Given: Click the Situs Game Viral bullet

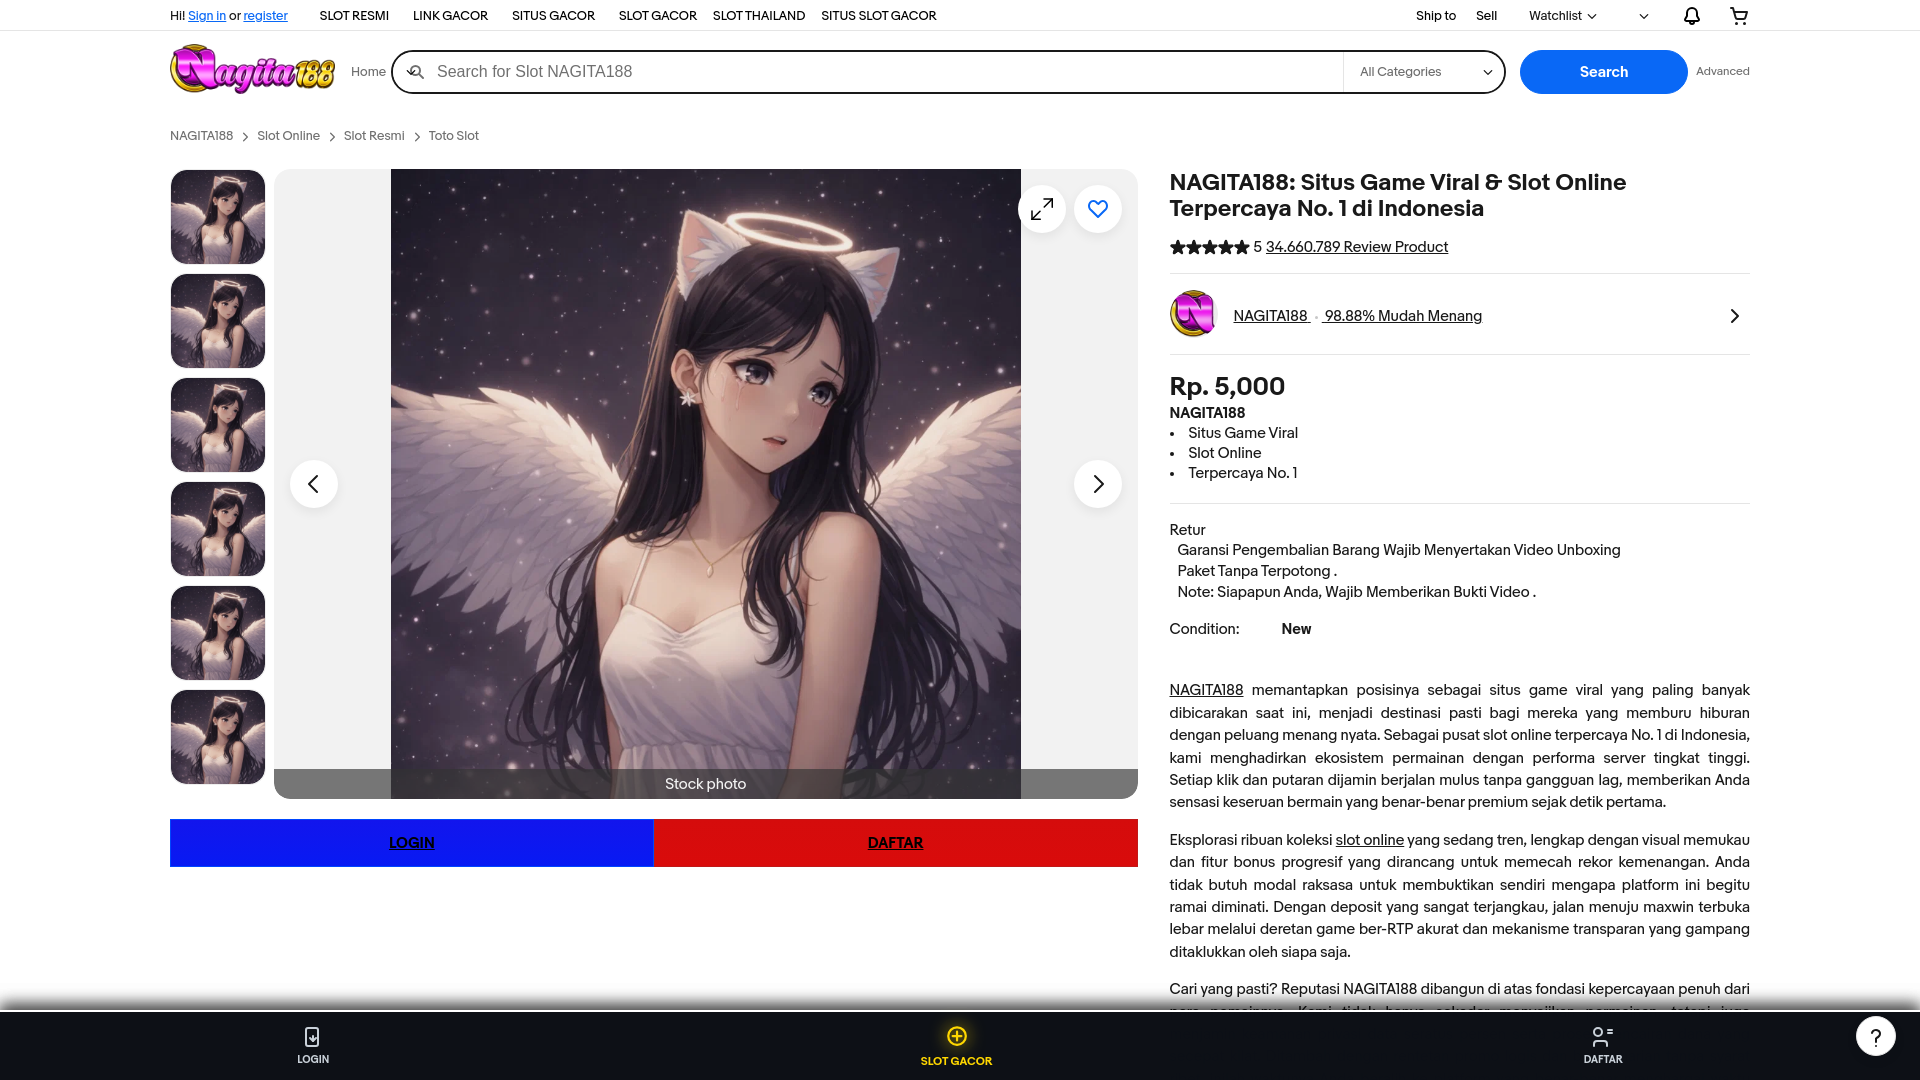Looking at the screenshot, I should pos(1243,433).
